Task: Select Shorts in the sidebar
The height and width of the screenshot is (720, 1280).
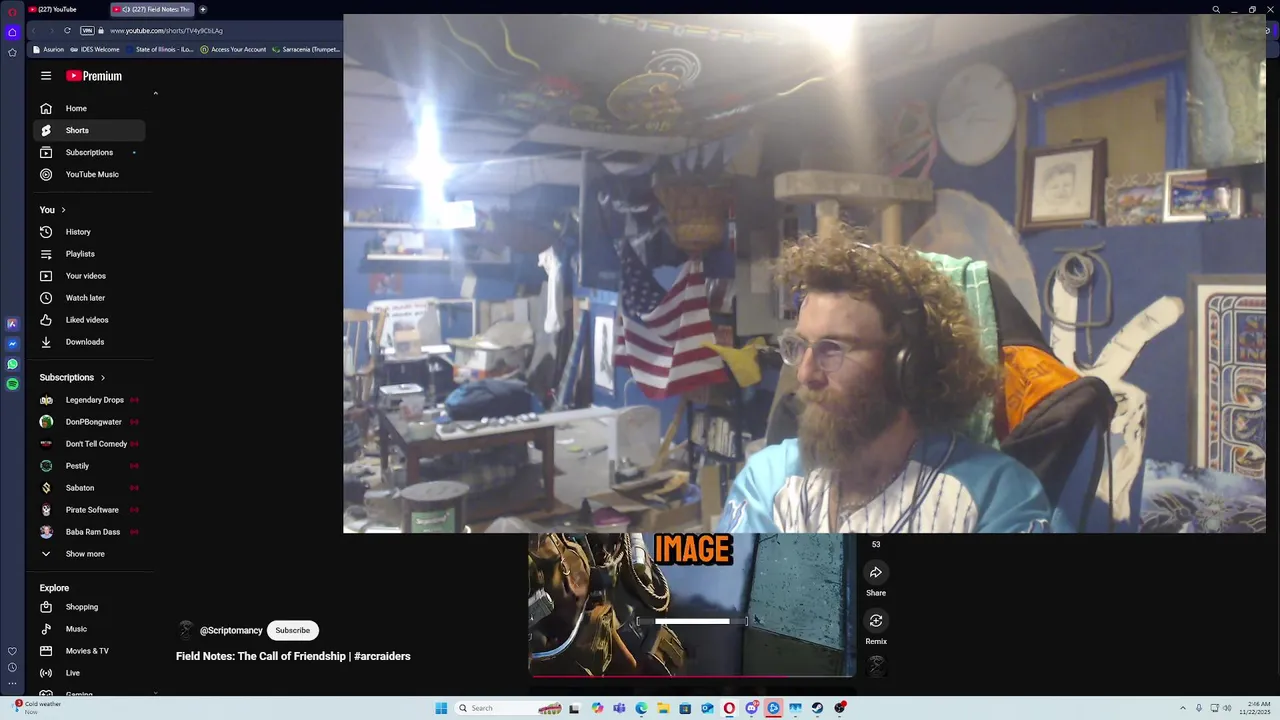Action: [89, 130]
